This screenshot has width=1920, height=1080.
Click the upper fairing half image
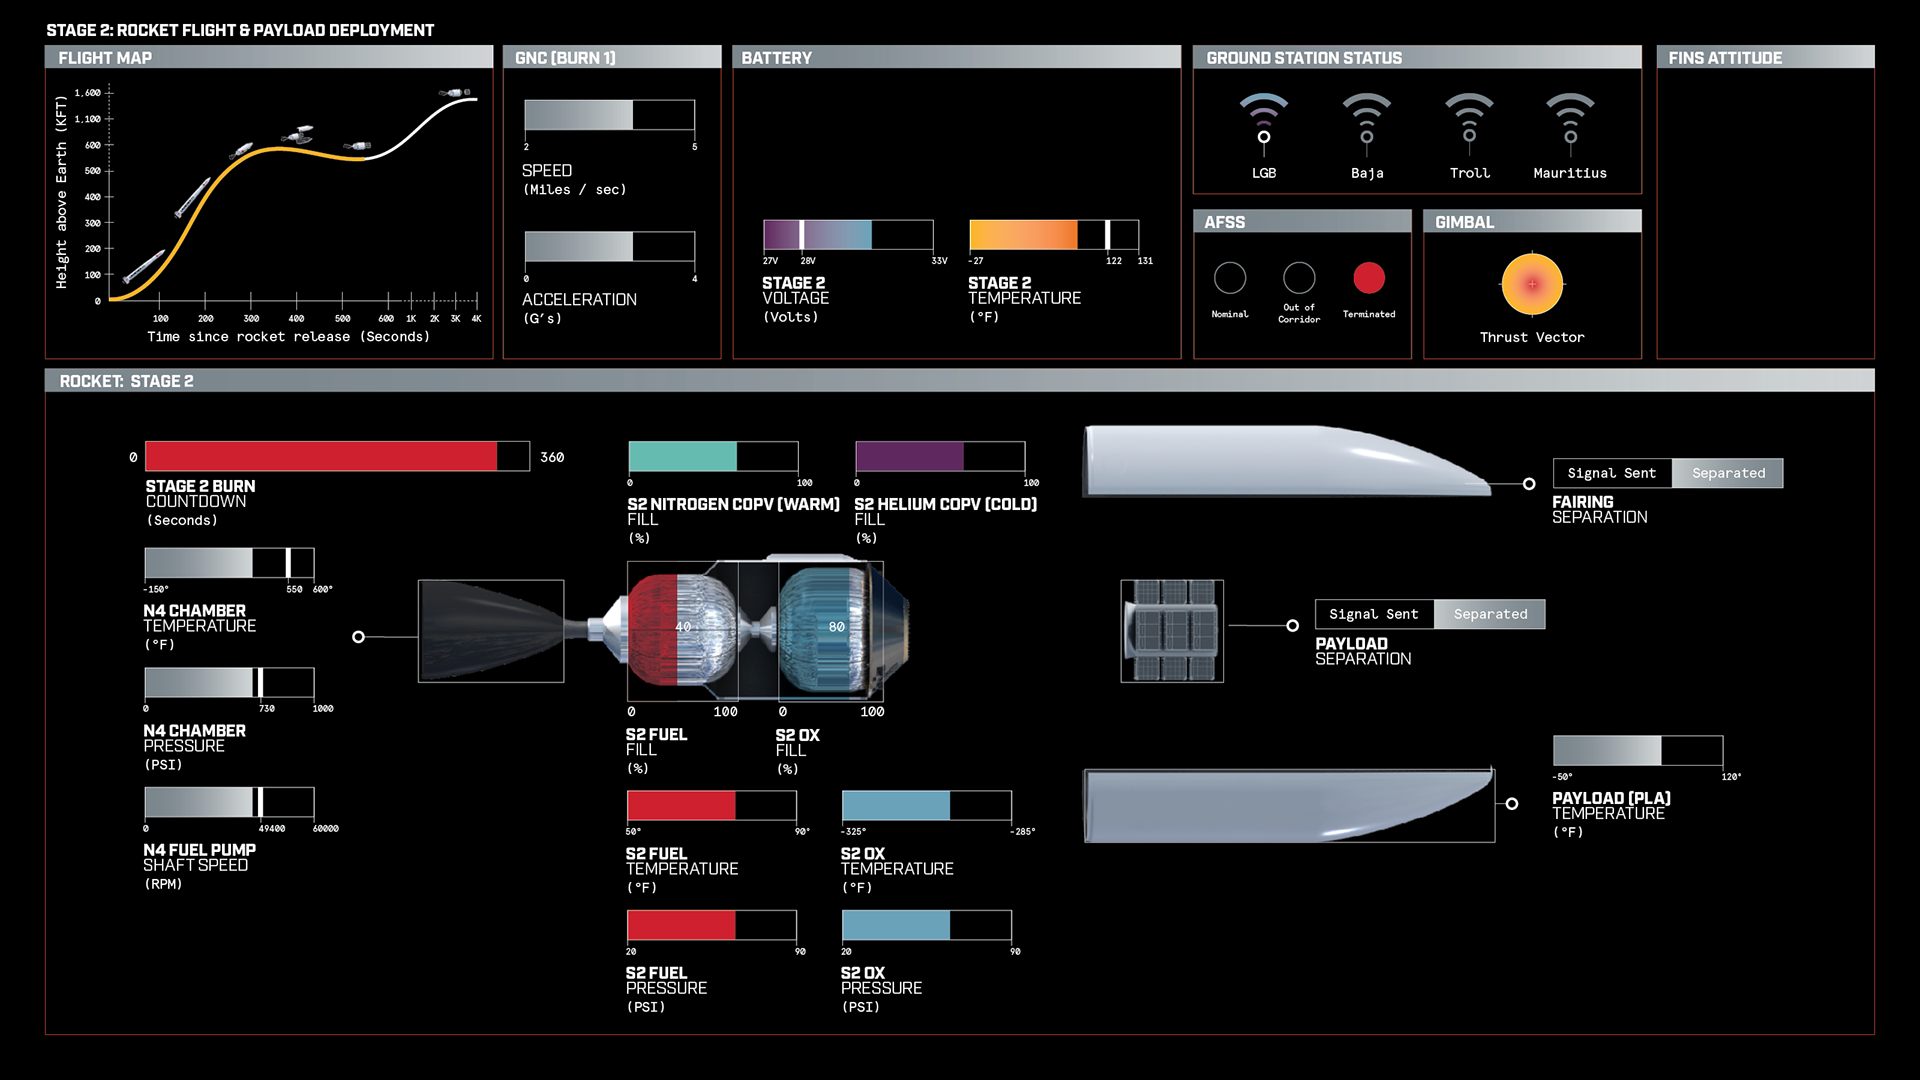coord(1285,461)
